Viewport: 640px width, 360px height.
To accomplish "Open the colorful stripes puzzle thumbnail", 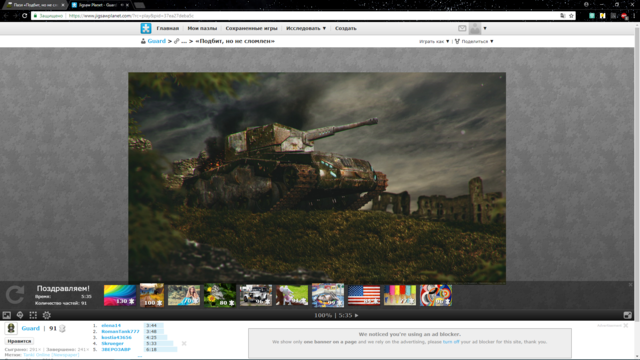I will [x=400, y=295].
